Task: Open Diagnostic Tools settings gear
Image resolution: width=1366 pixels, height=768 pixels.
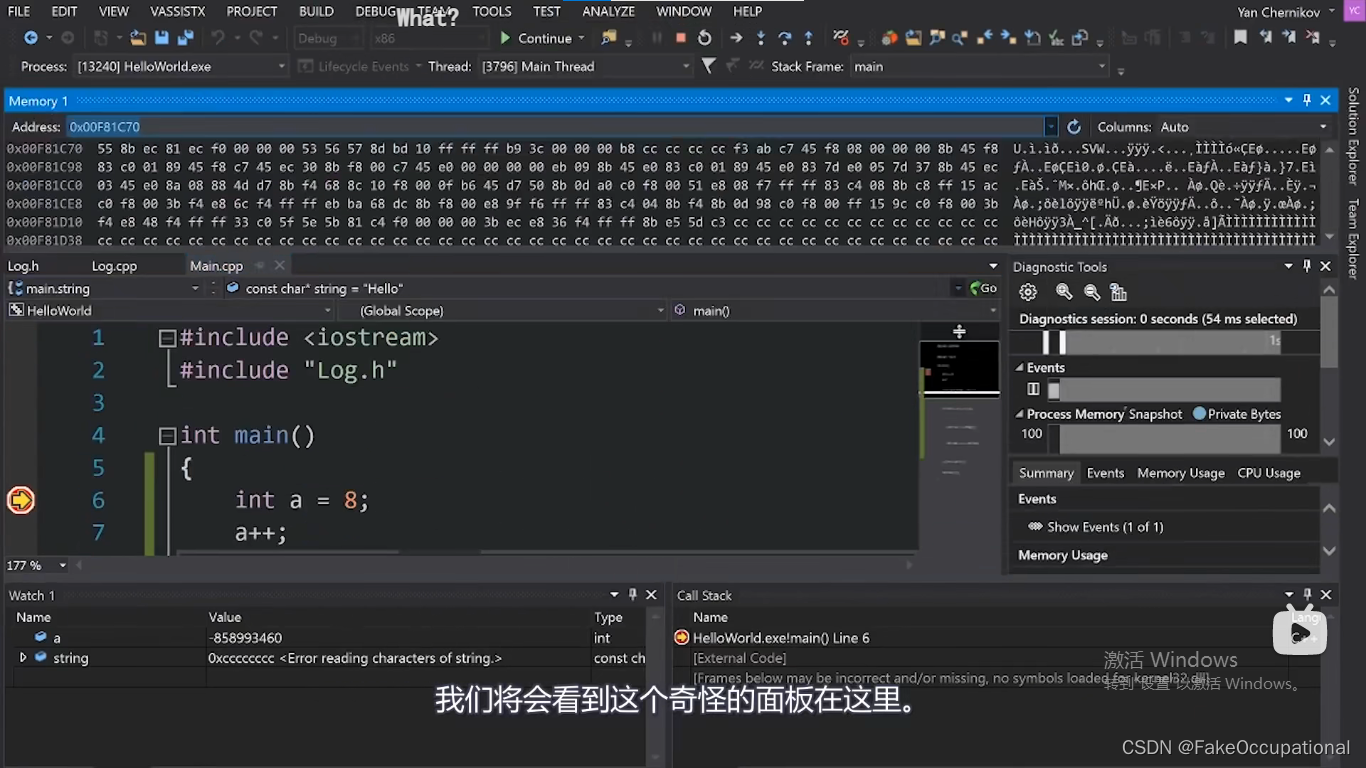Action: [x=1027, y=292]
